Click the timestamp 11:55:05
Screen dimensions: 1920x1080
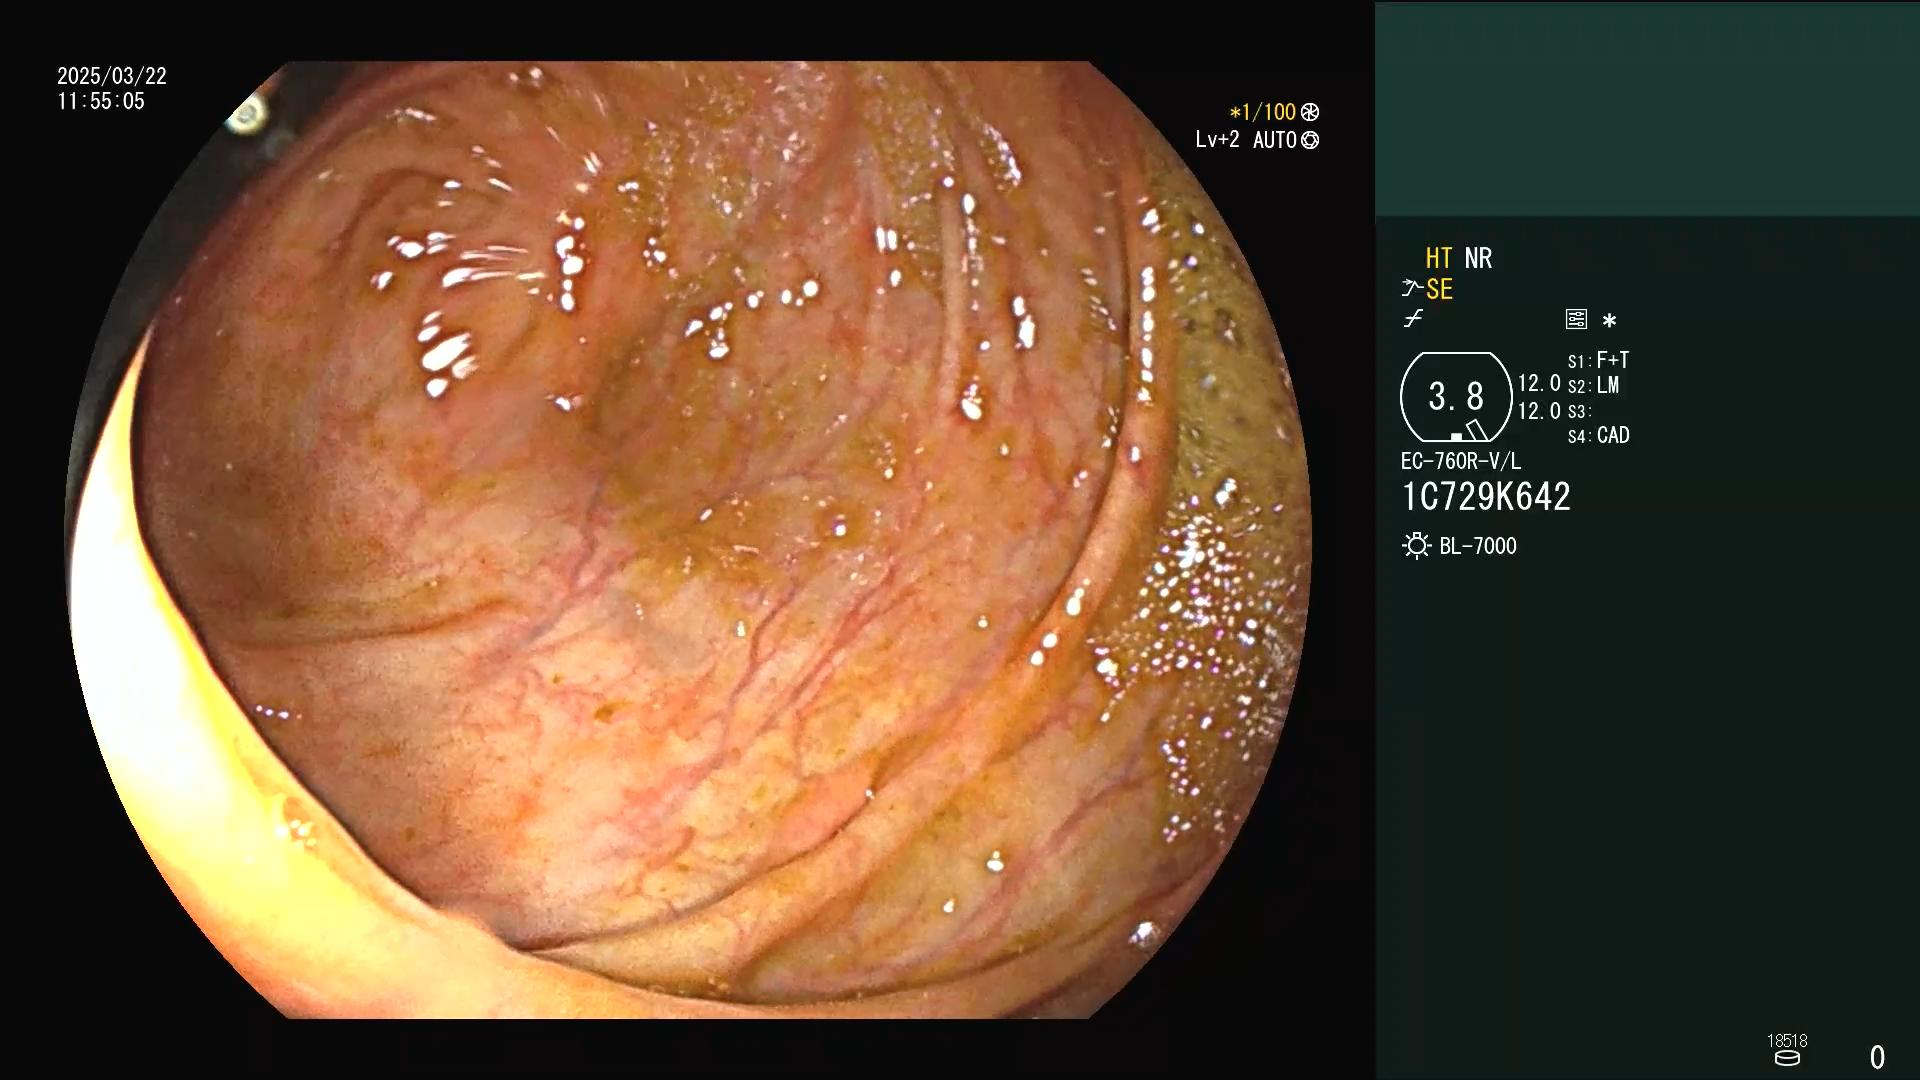click(101, 101)
